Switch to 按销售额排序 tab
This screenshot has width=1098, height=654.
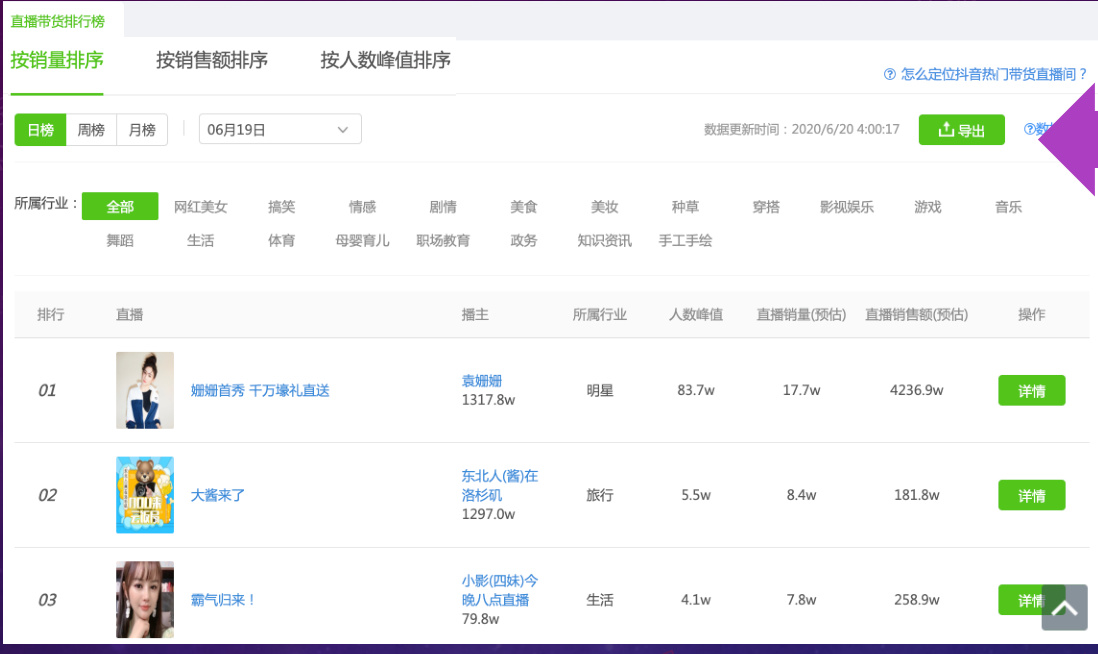211,60
